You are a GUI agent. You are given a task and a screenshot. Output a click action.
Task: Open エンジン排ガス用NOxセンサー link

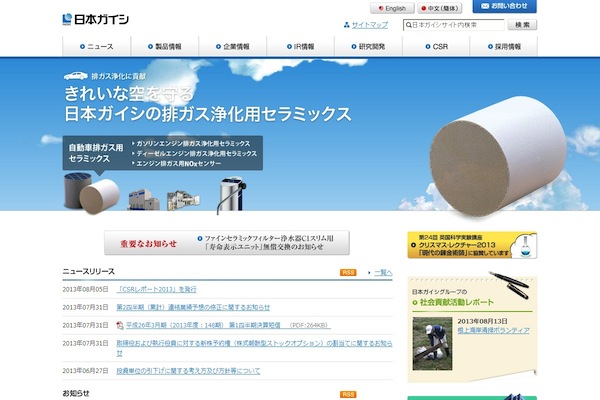click(x=178, y=163)
